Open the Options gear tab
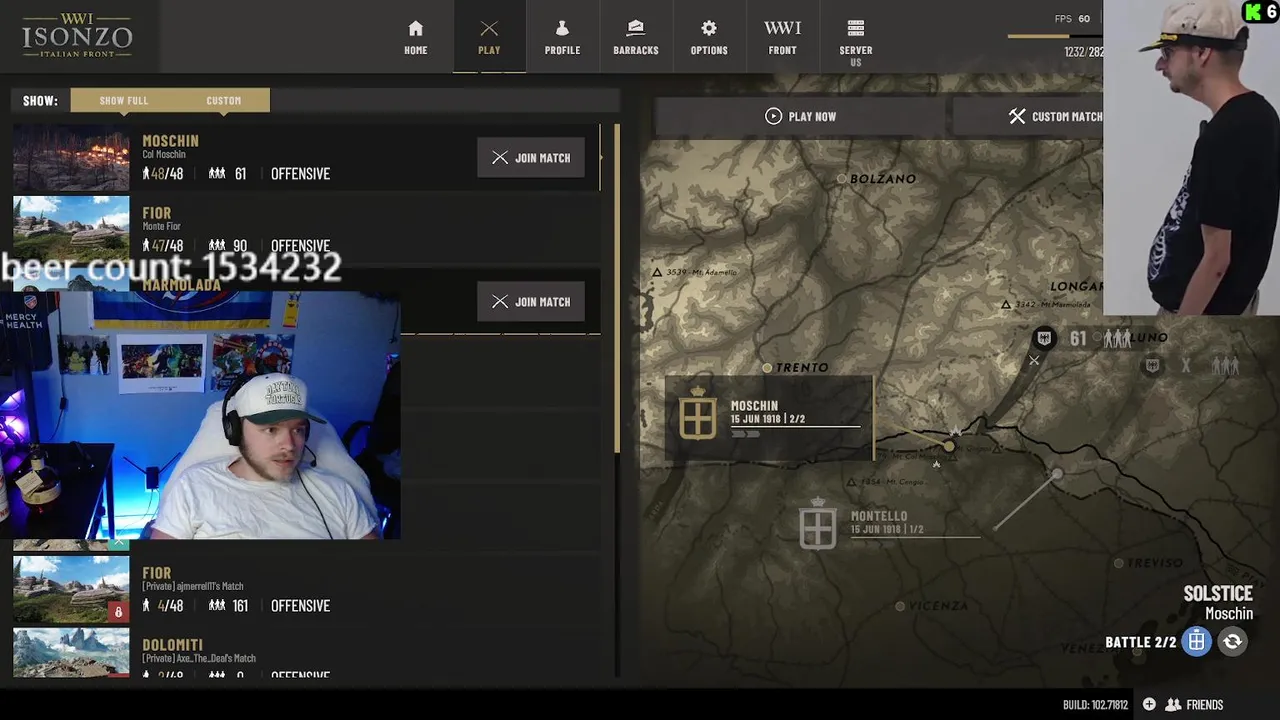 click(709, 37)
